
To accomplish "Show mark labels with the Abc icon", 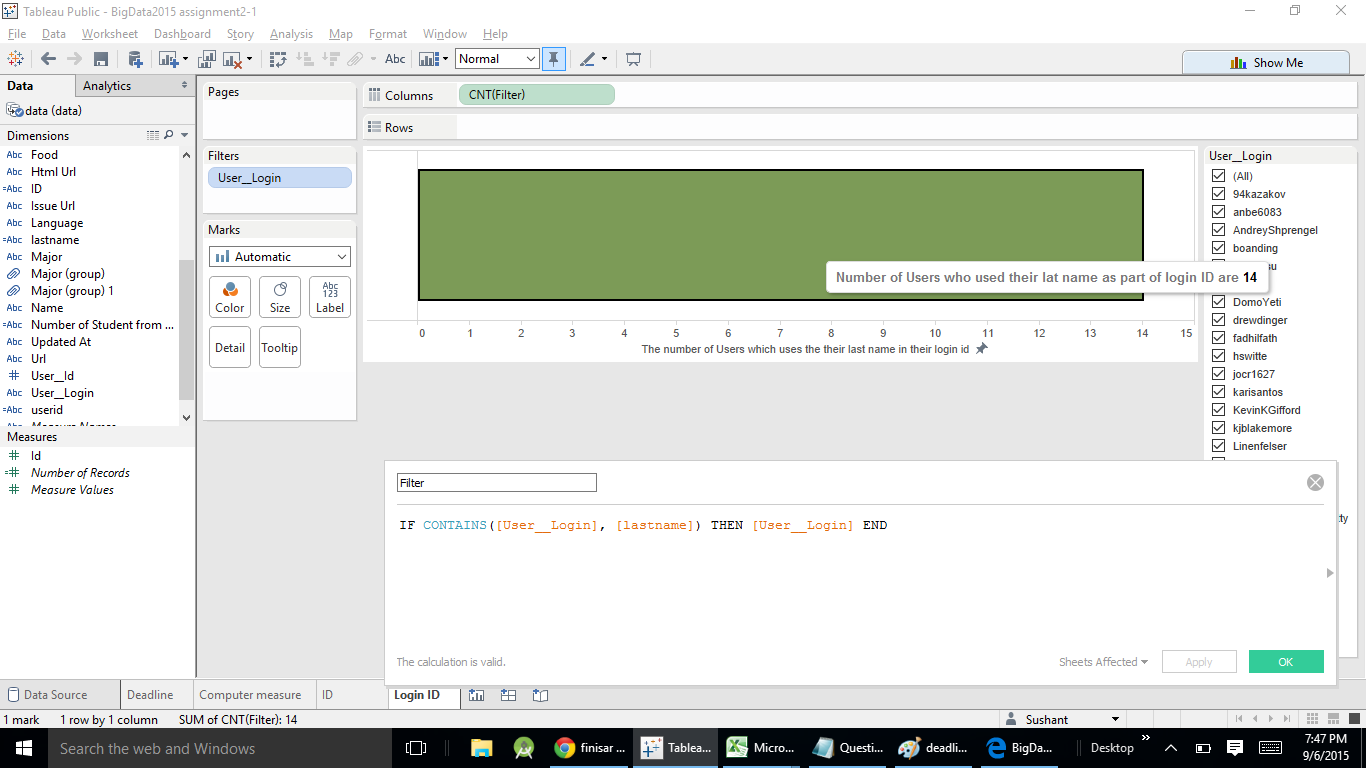I will pyautogui.click(x=396, y=59).
